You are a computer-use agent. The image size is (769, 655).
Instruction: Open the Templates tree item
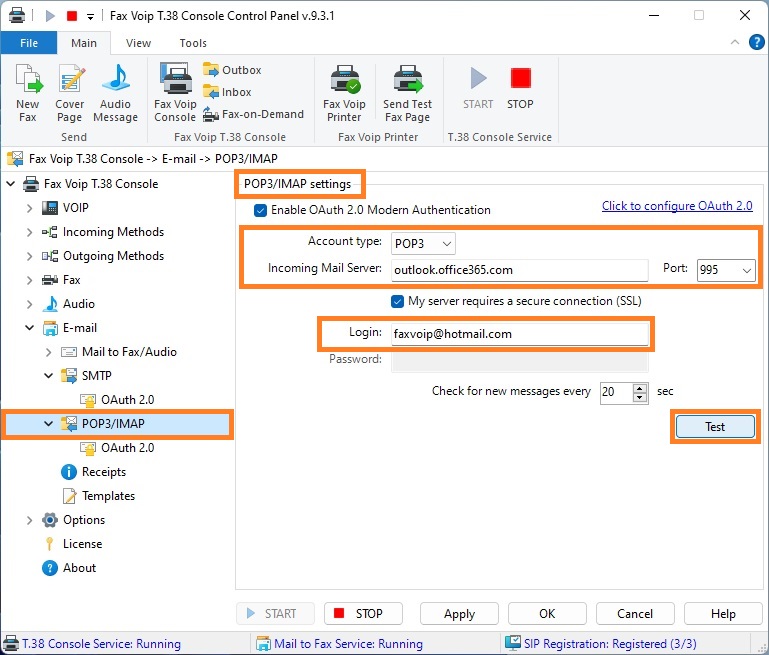click(x=98, y=496)
